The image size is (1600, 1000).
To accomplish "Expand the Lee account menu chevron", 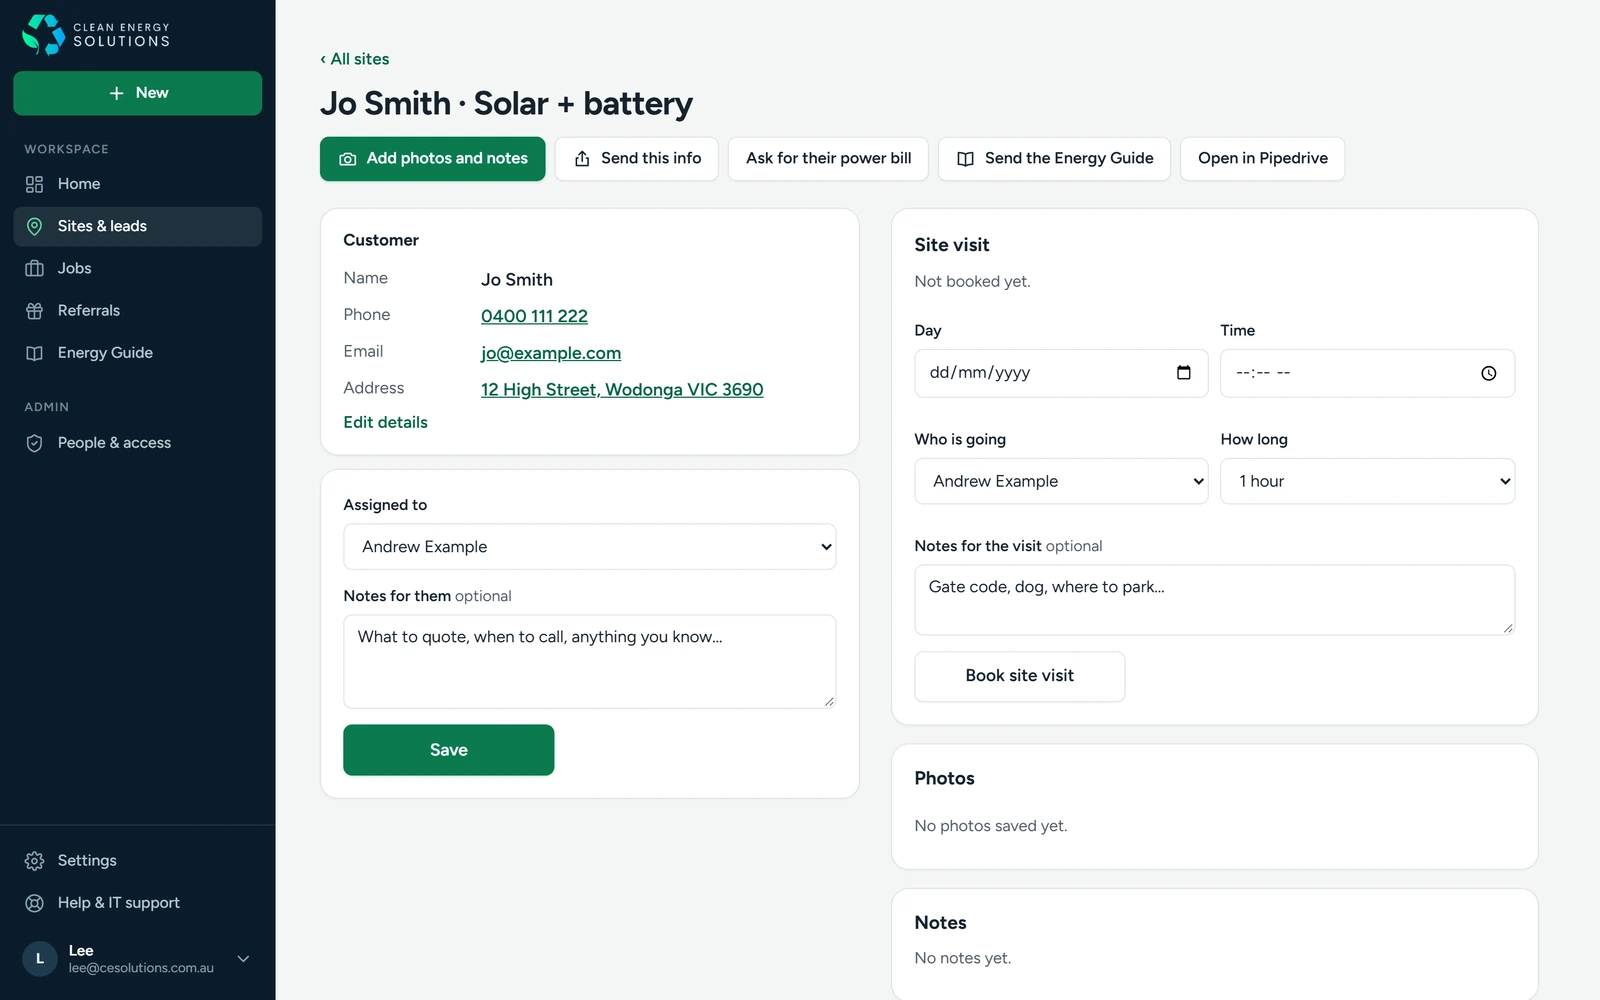I will 243,959.
